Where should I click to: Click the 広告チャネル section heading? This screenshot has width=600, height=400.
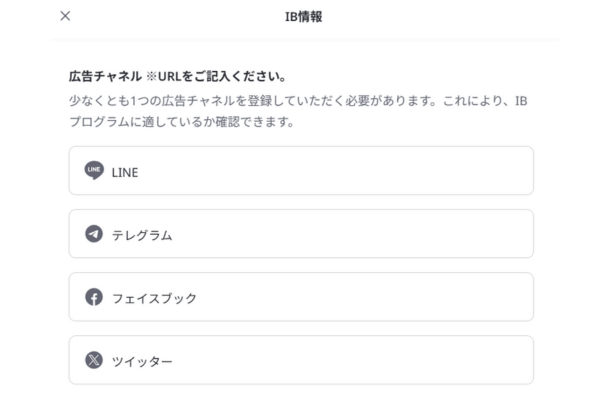pos(105,77)
